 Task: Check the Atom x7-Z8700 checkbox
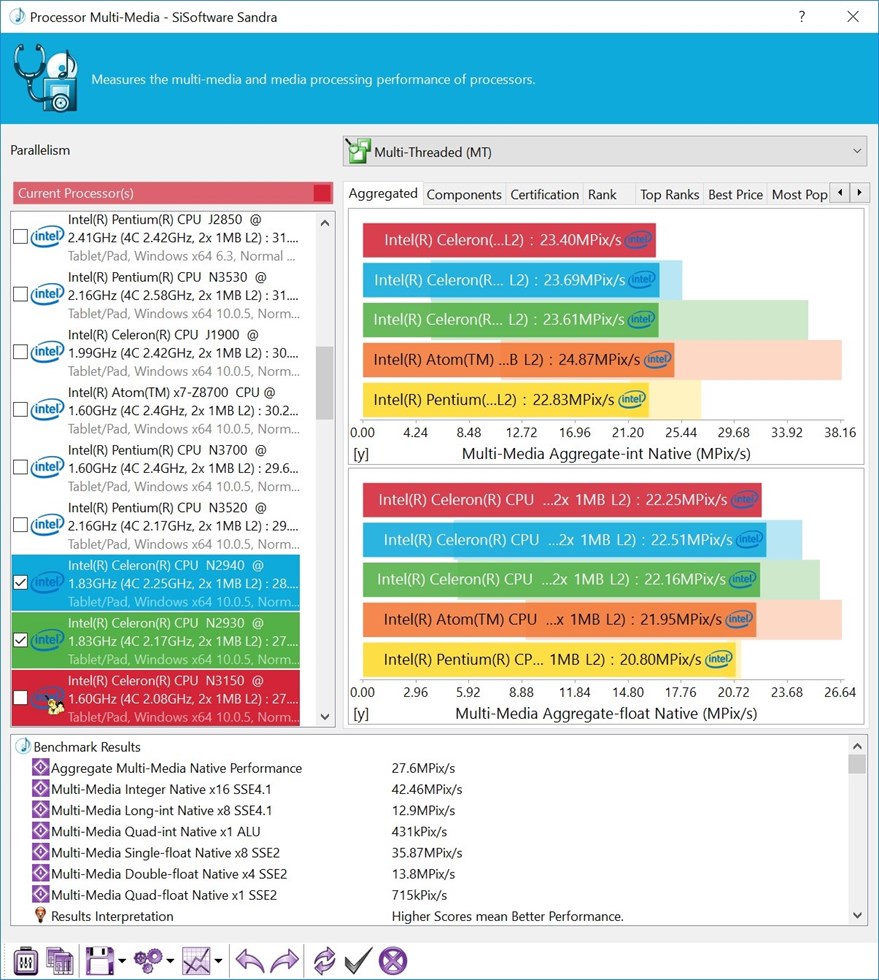[x=20, y=409]
